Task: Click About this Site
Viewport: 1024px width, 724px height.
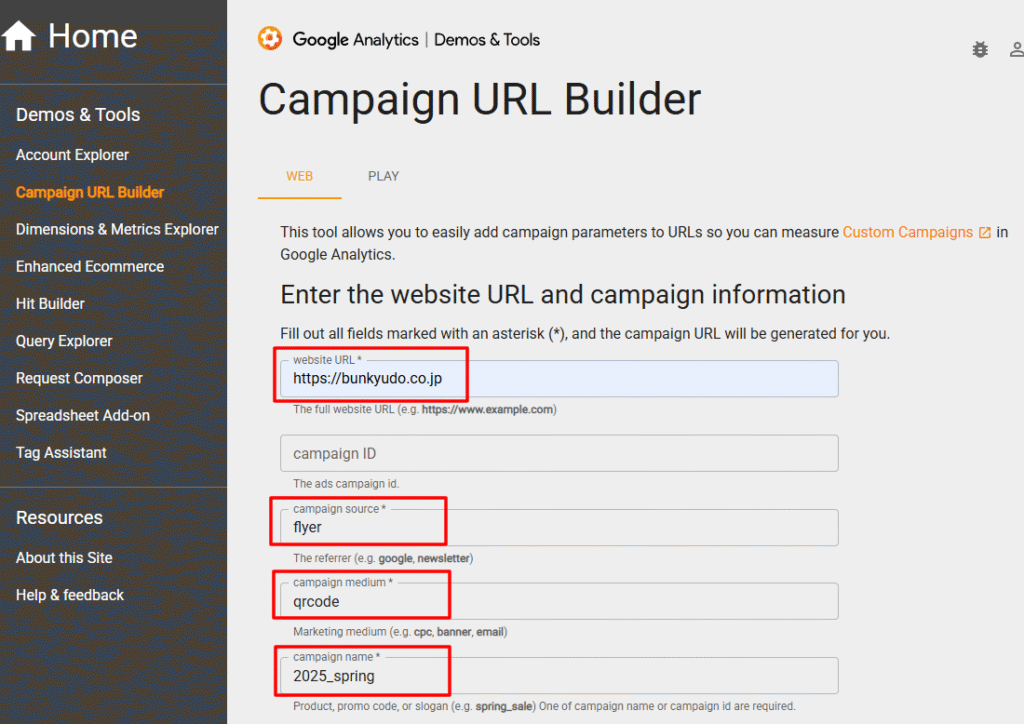Action: (x=64, y=557)
